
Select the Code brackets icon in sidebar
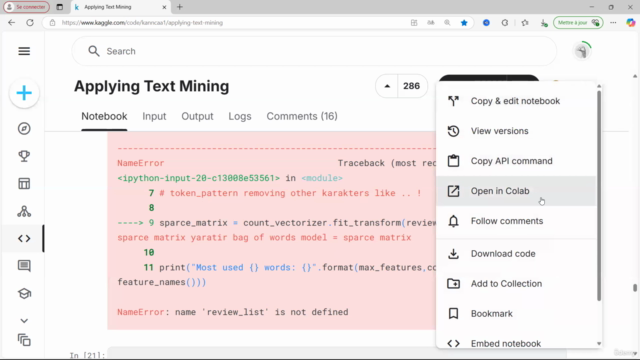click(x=24, y=238)
